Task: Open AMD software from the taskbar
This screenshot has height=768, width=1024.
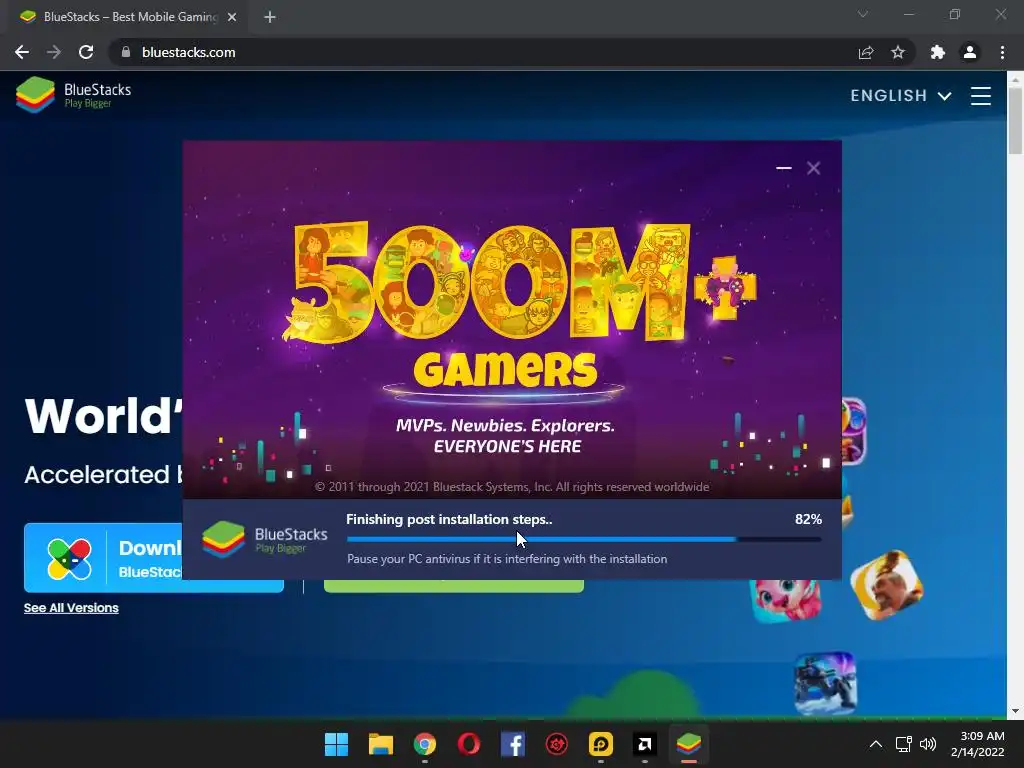Action: [645, 744]
